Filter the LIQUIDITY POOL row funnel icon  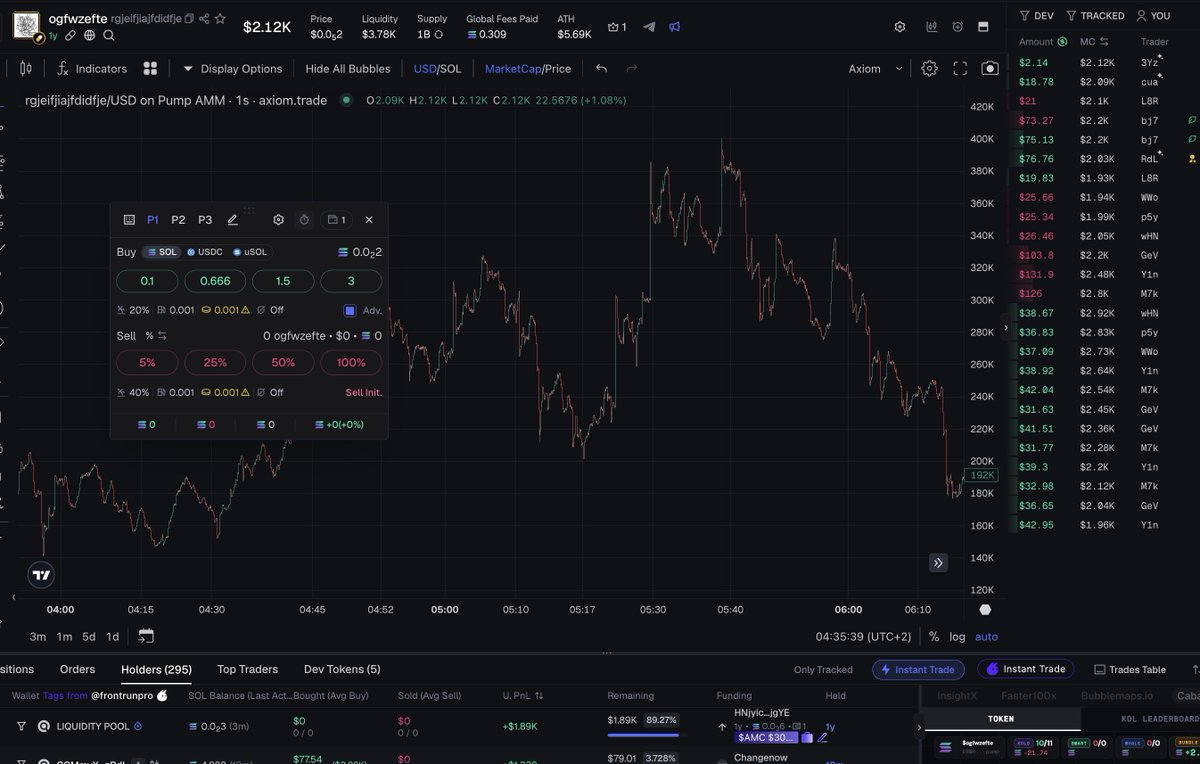click(x=21, y=726)
